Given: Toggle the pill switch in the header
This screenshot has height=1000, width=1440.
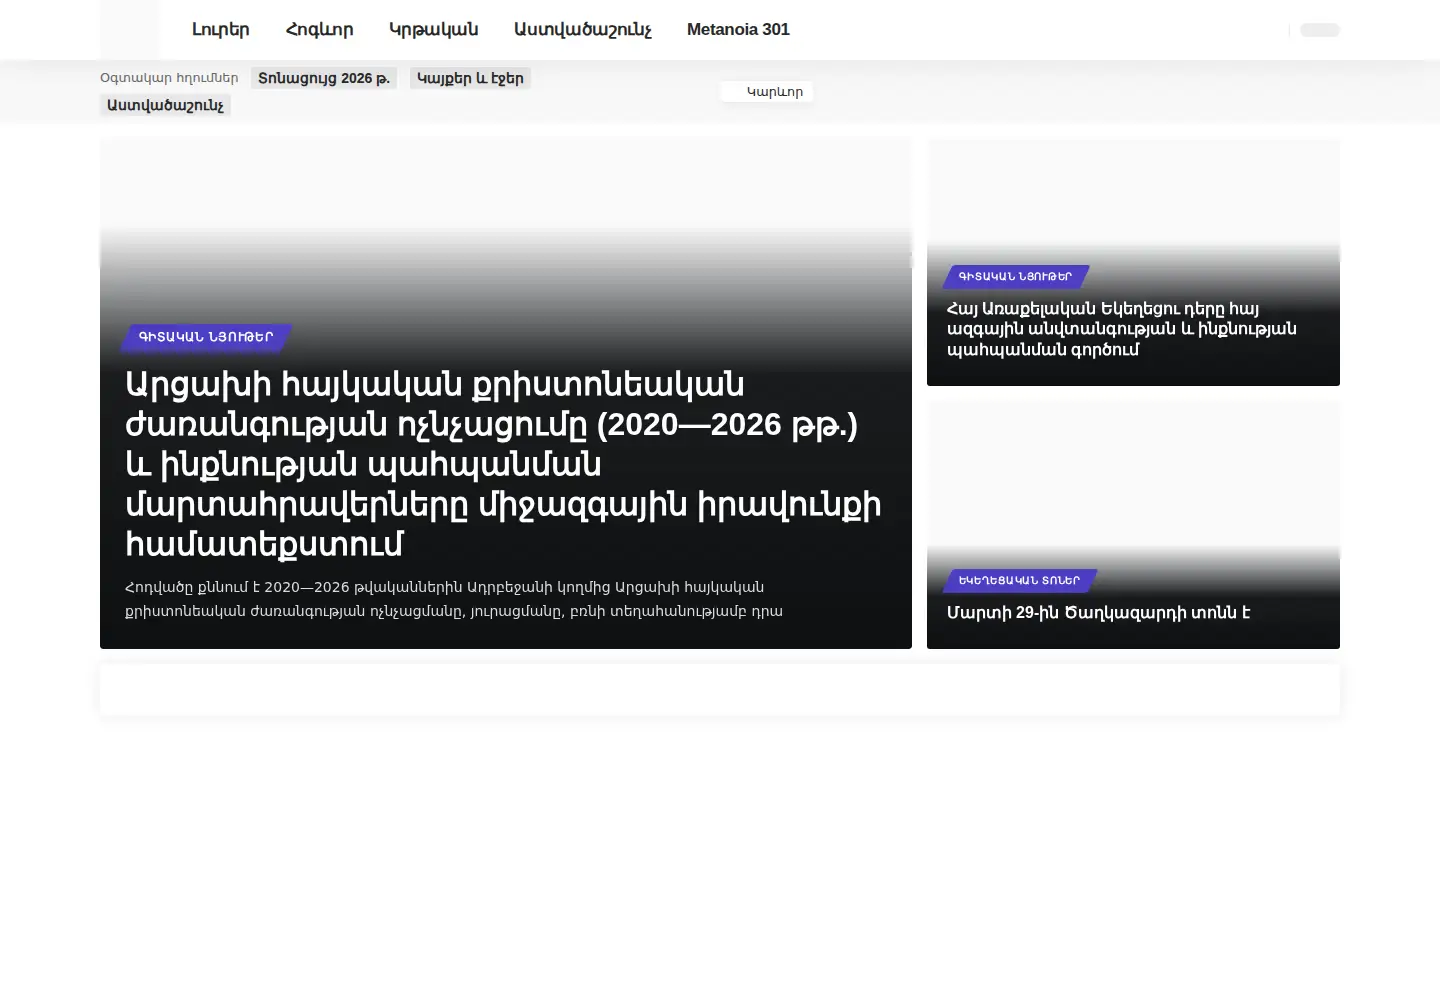Looking at the screenshot, I should 1319,30.
